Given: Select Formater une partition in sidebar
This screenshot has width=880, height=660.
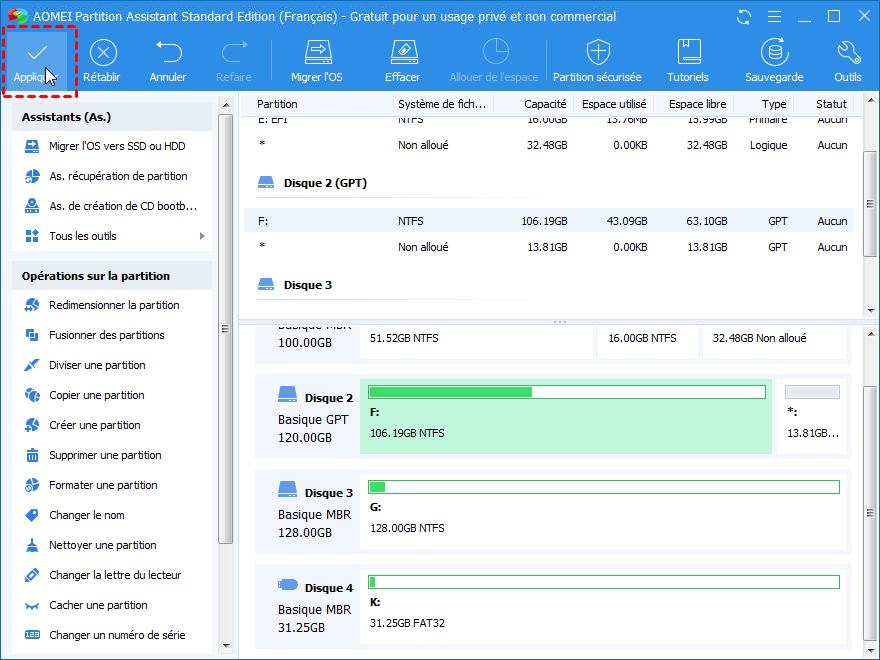Looking at the screenshot, I should coord(103,485).
